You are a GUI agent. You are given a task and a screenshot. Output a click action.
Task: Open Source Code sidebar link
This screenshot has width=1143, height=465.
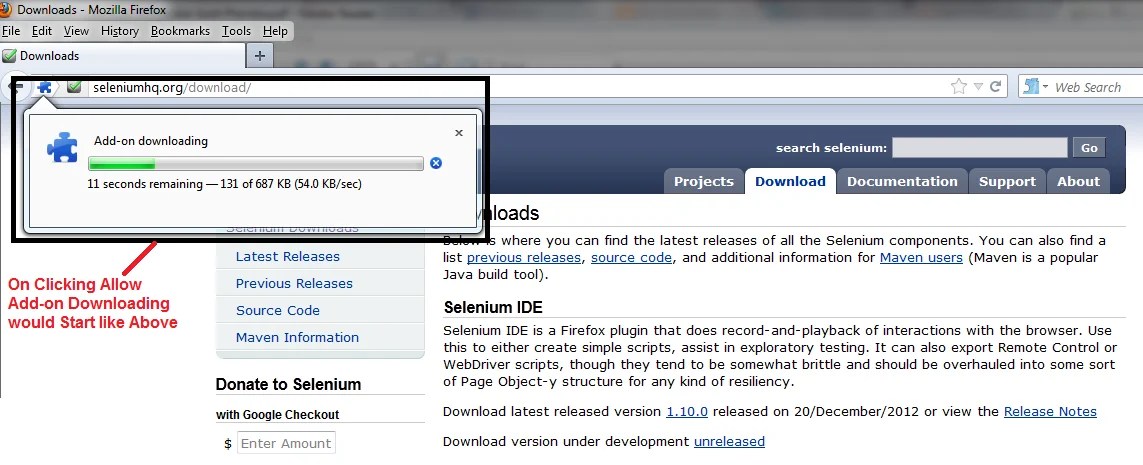(278, 310)
